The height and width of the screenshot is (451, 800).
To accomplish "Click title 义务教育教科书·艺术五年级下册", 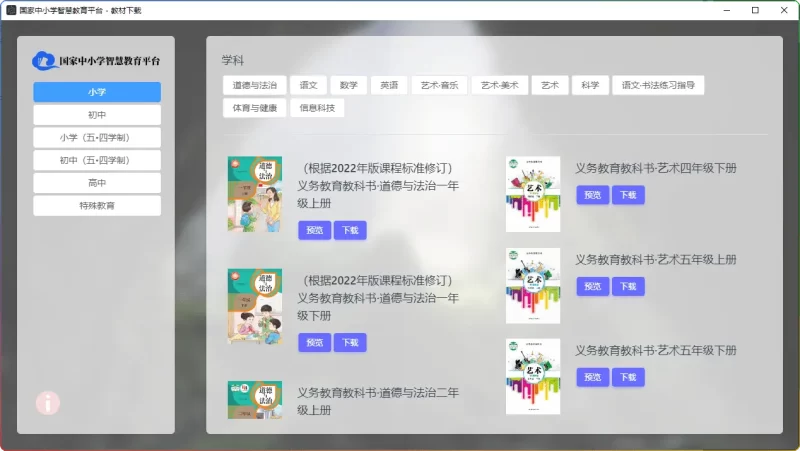I will point(656,350).
